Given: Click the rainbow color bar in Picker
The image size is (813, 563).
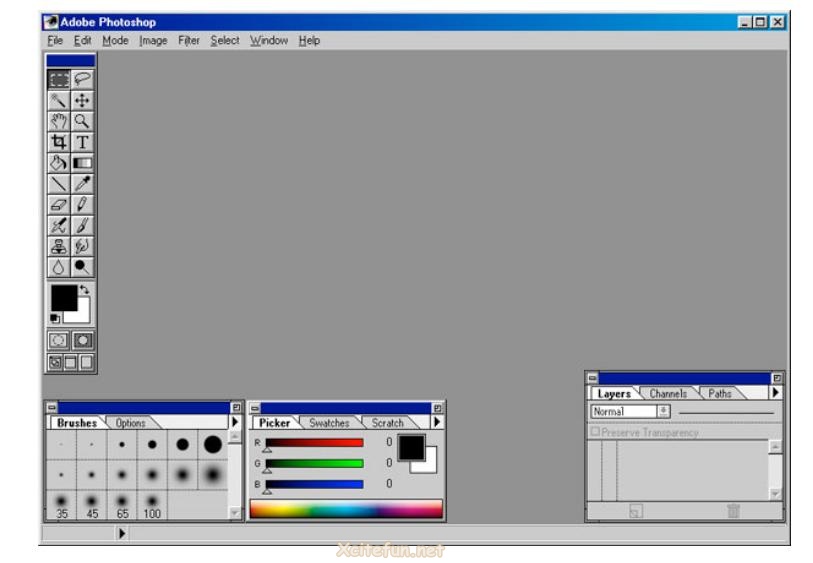Looking at the screenshot, I should [x=346, y=509].
